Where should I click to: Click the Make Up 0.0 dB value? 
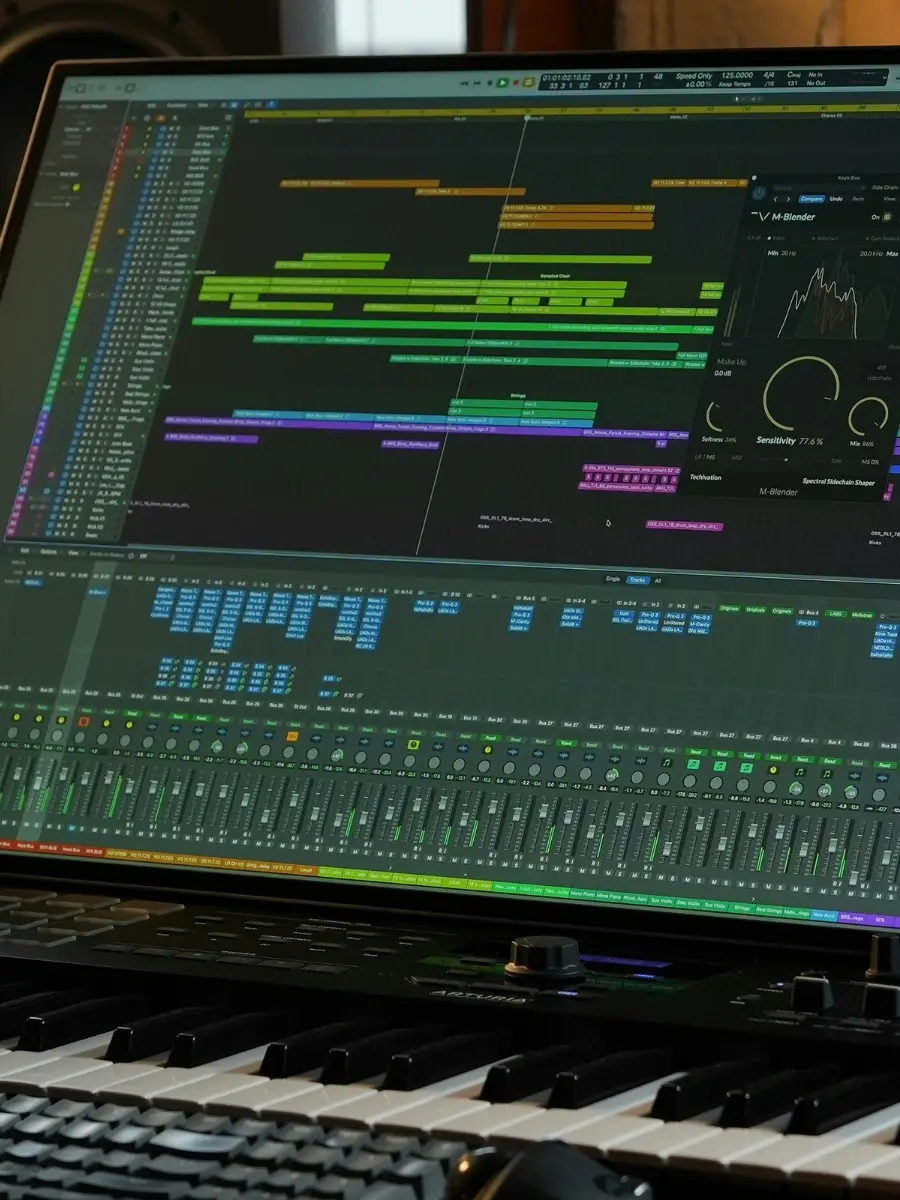click(723, 373)
